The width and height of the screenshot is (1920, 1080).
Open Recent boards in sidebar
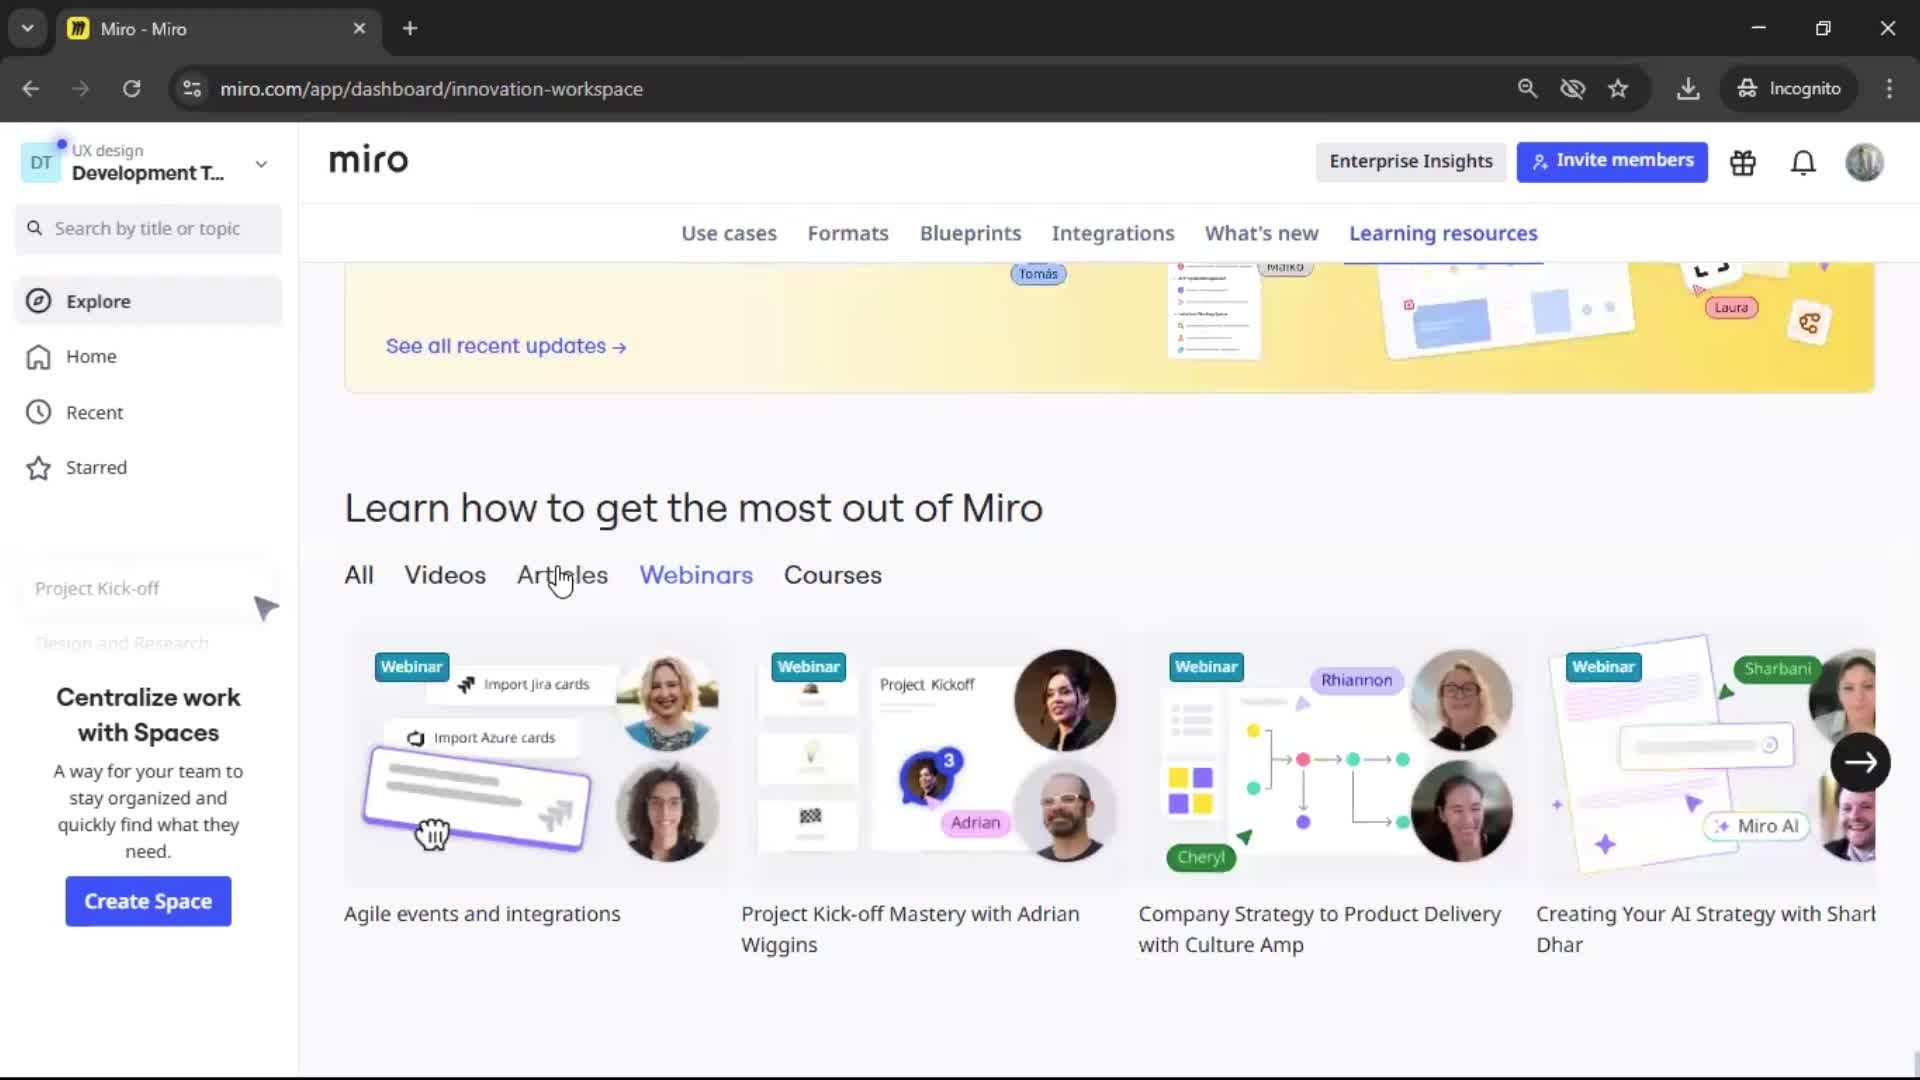[148, 412]
